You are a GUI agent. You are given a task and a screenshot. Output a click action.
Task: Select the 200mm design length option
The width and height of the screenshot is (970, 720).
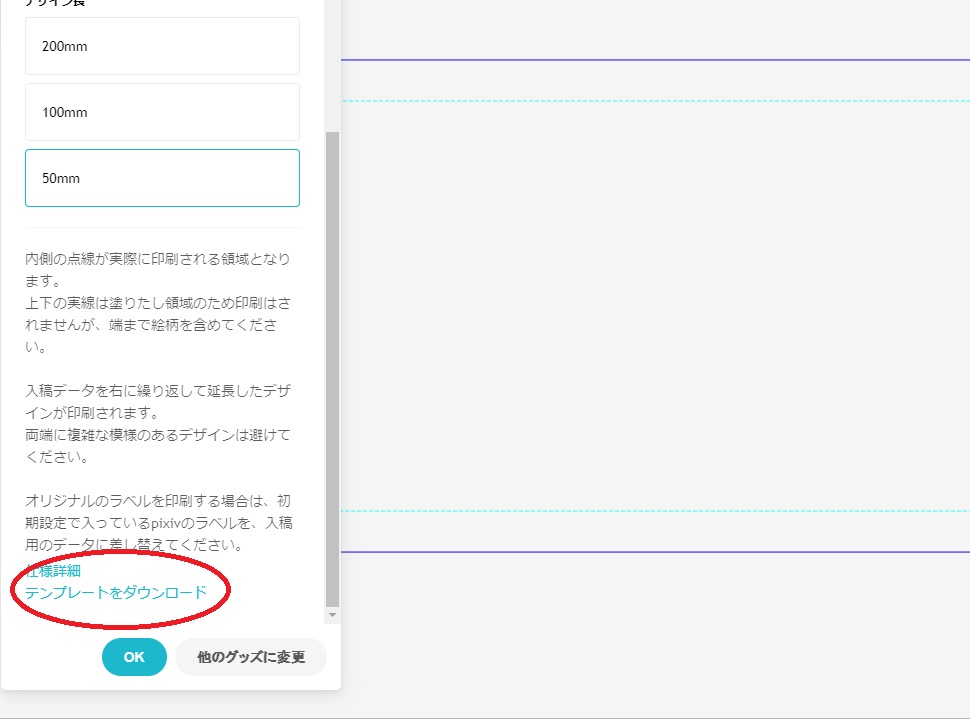(x=162, y=46)
